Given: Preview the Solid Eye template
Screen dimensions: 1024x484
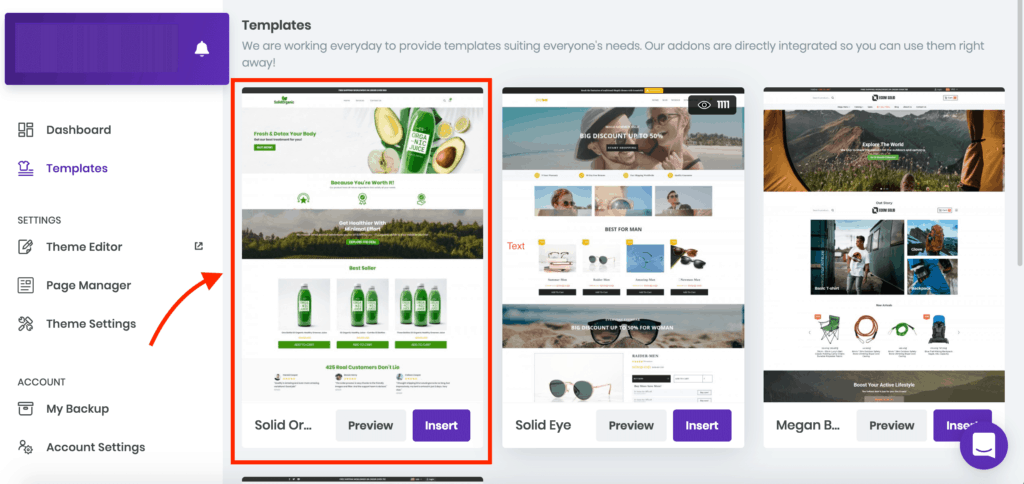Looking at the screenshot, I should (631, 426).
